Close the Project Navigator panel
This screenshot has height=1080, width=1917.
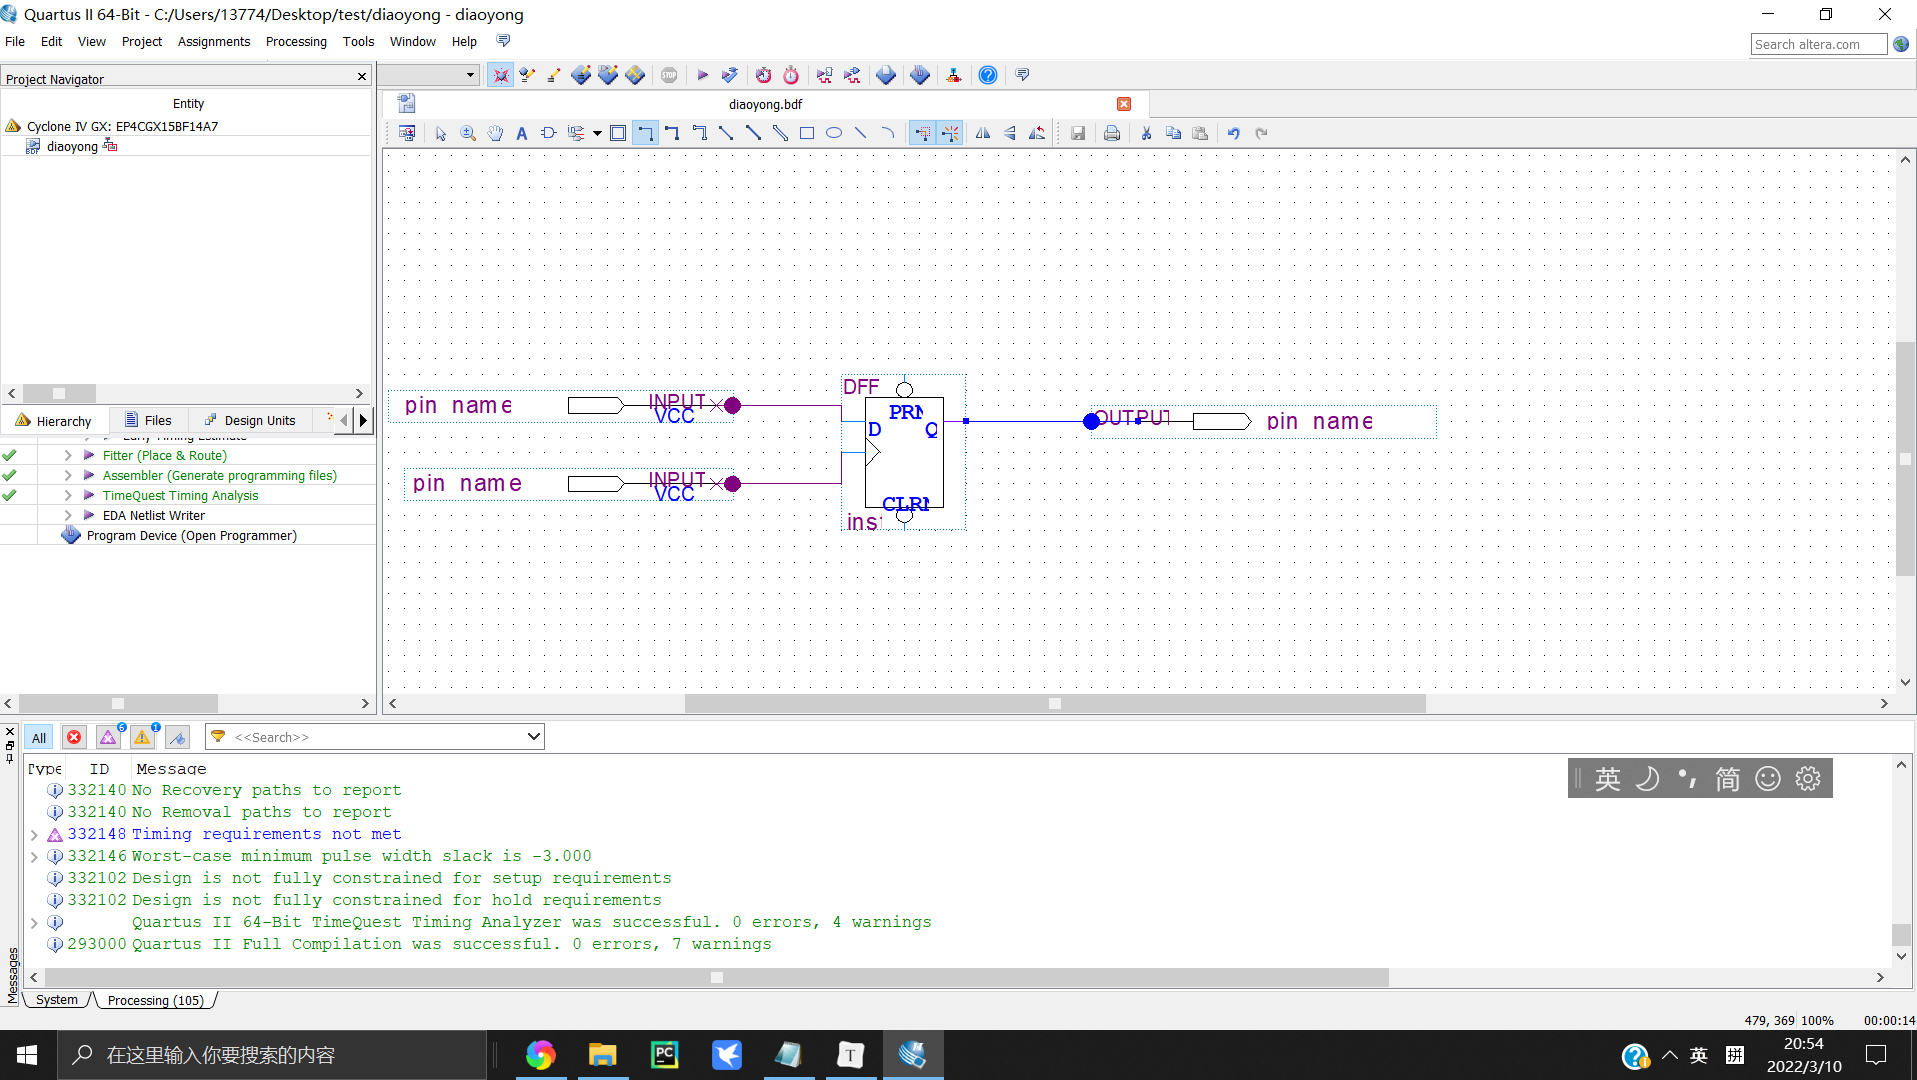click(x=362, y=77)
